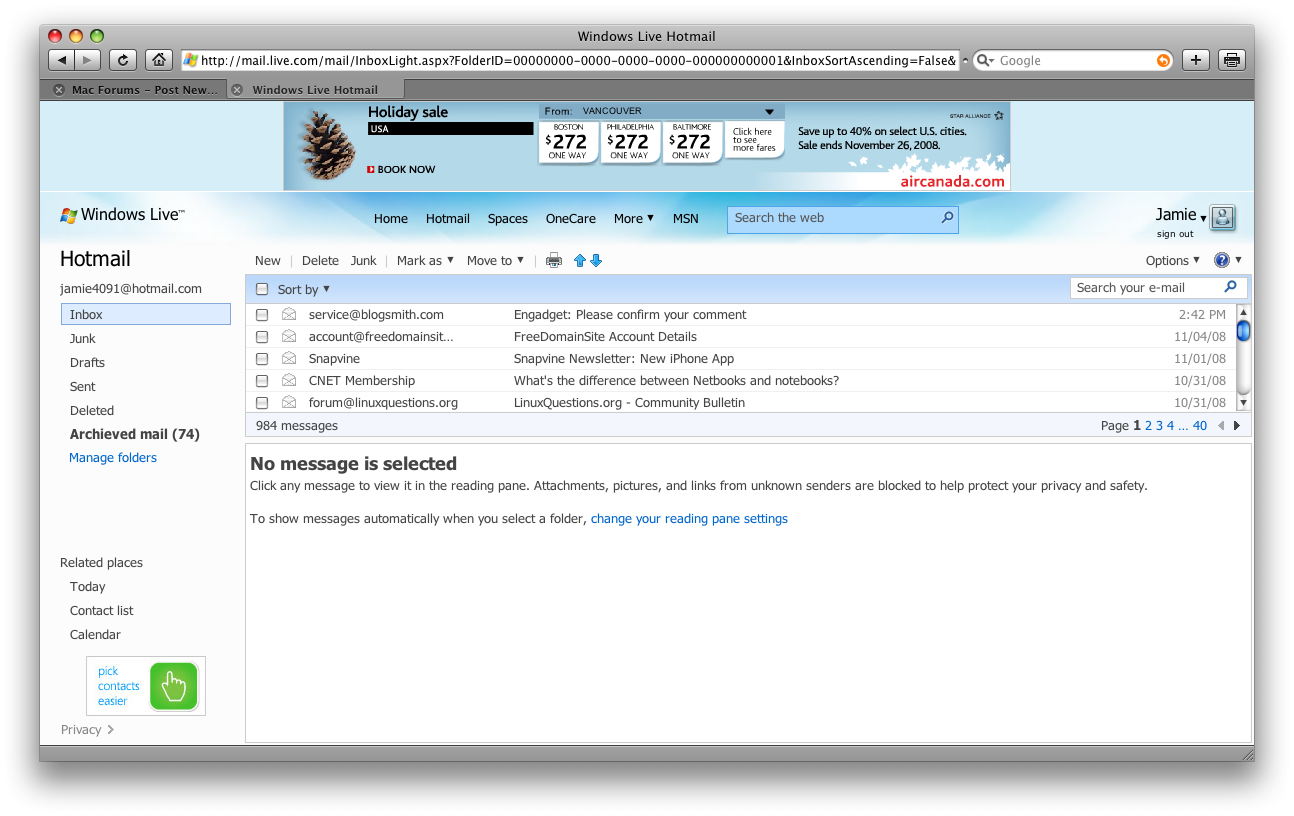The image size is (1294, 816).
Task: Click the message list scrollbar thumb
Action: (x=1244, y=331)
